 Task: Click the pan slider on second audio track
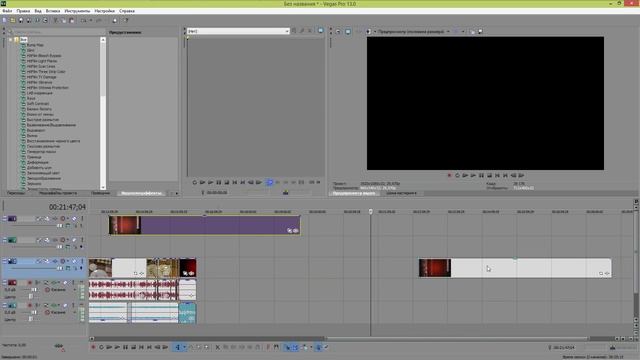tap(31, 319)
